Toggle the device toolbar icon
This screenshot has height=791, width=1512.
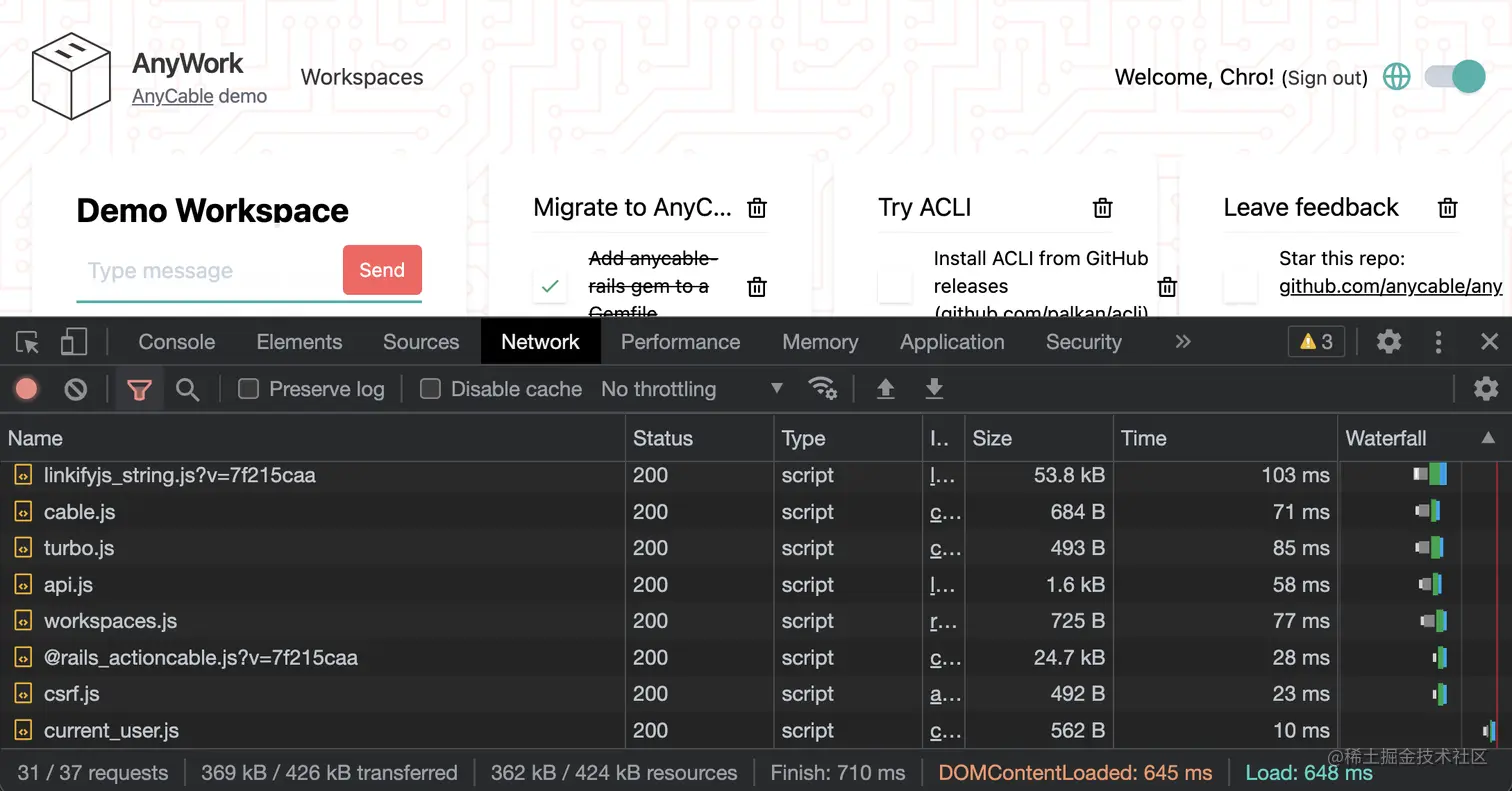tap(73, 341)
